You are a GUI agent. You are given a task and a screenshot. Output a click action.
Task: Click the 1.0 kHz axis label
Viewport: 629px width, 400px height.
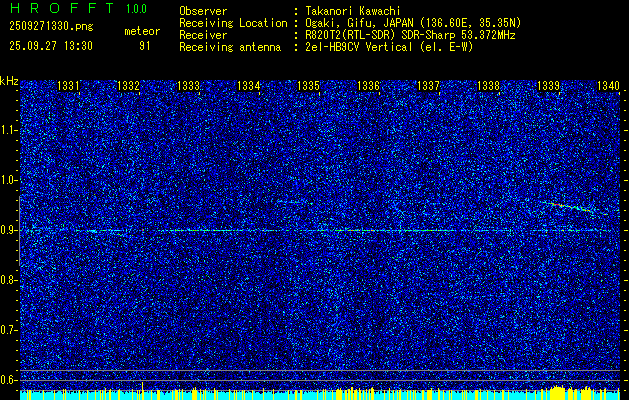coord(8,180)
